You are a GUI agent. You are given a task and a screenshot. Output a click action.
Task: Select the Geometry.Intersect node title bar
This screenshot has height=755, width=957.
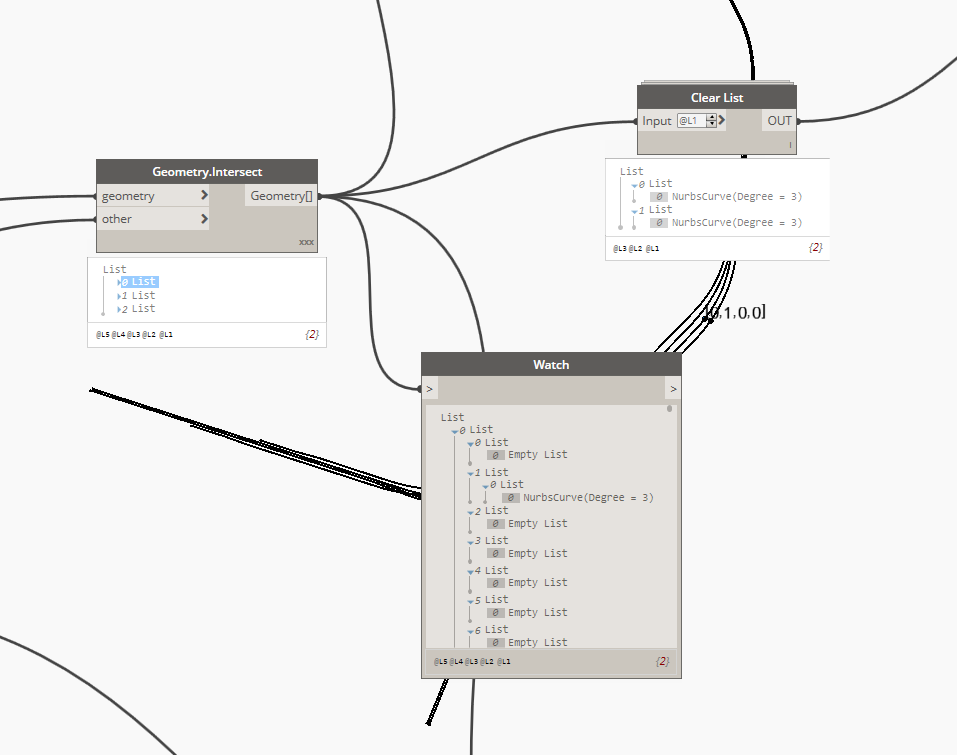[x=207, y=172]
